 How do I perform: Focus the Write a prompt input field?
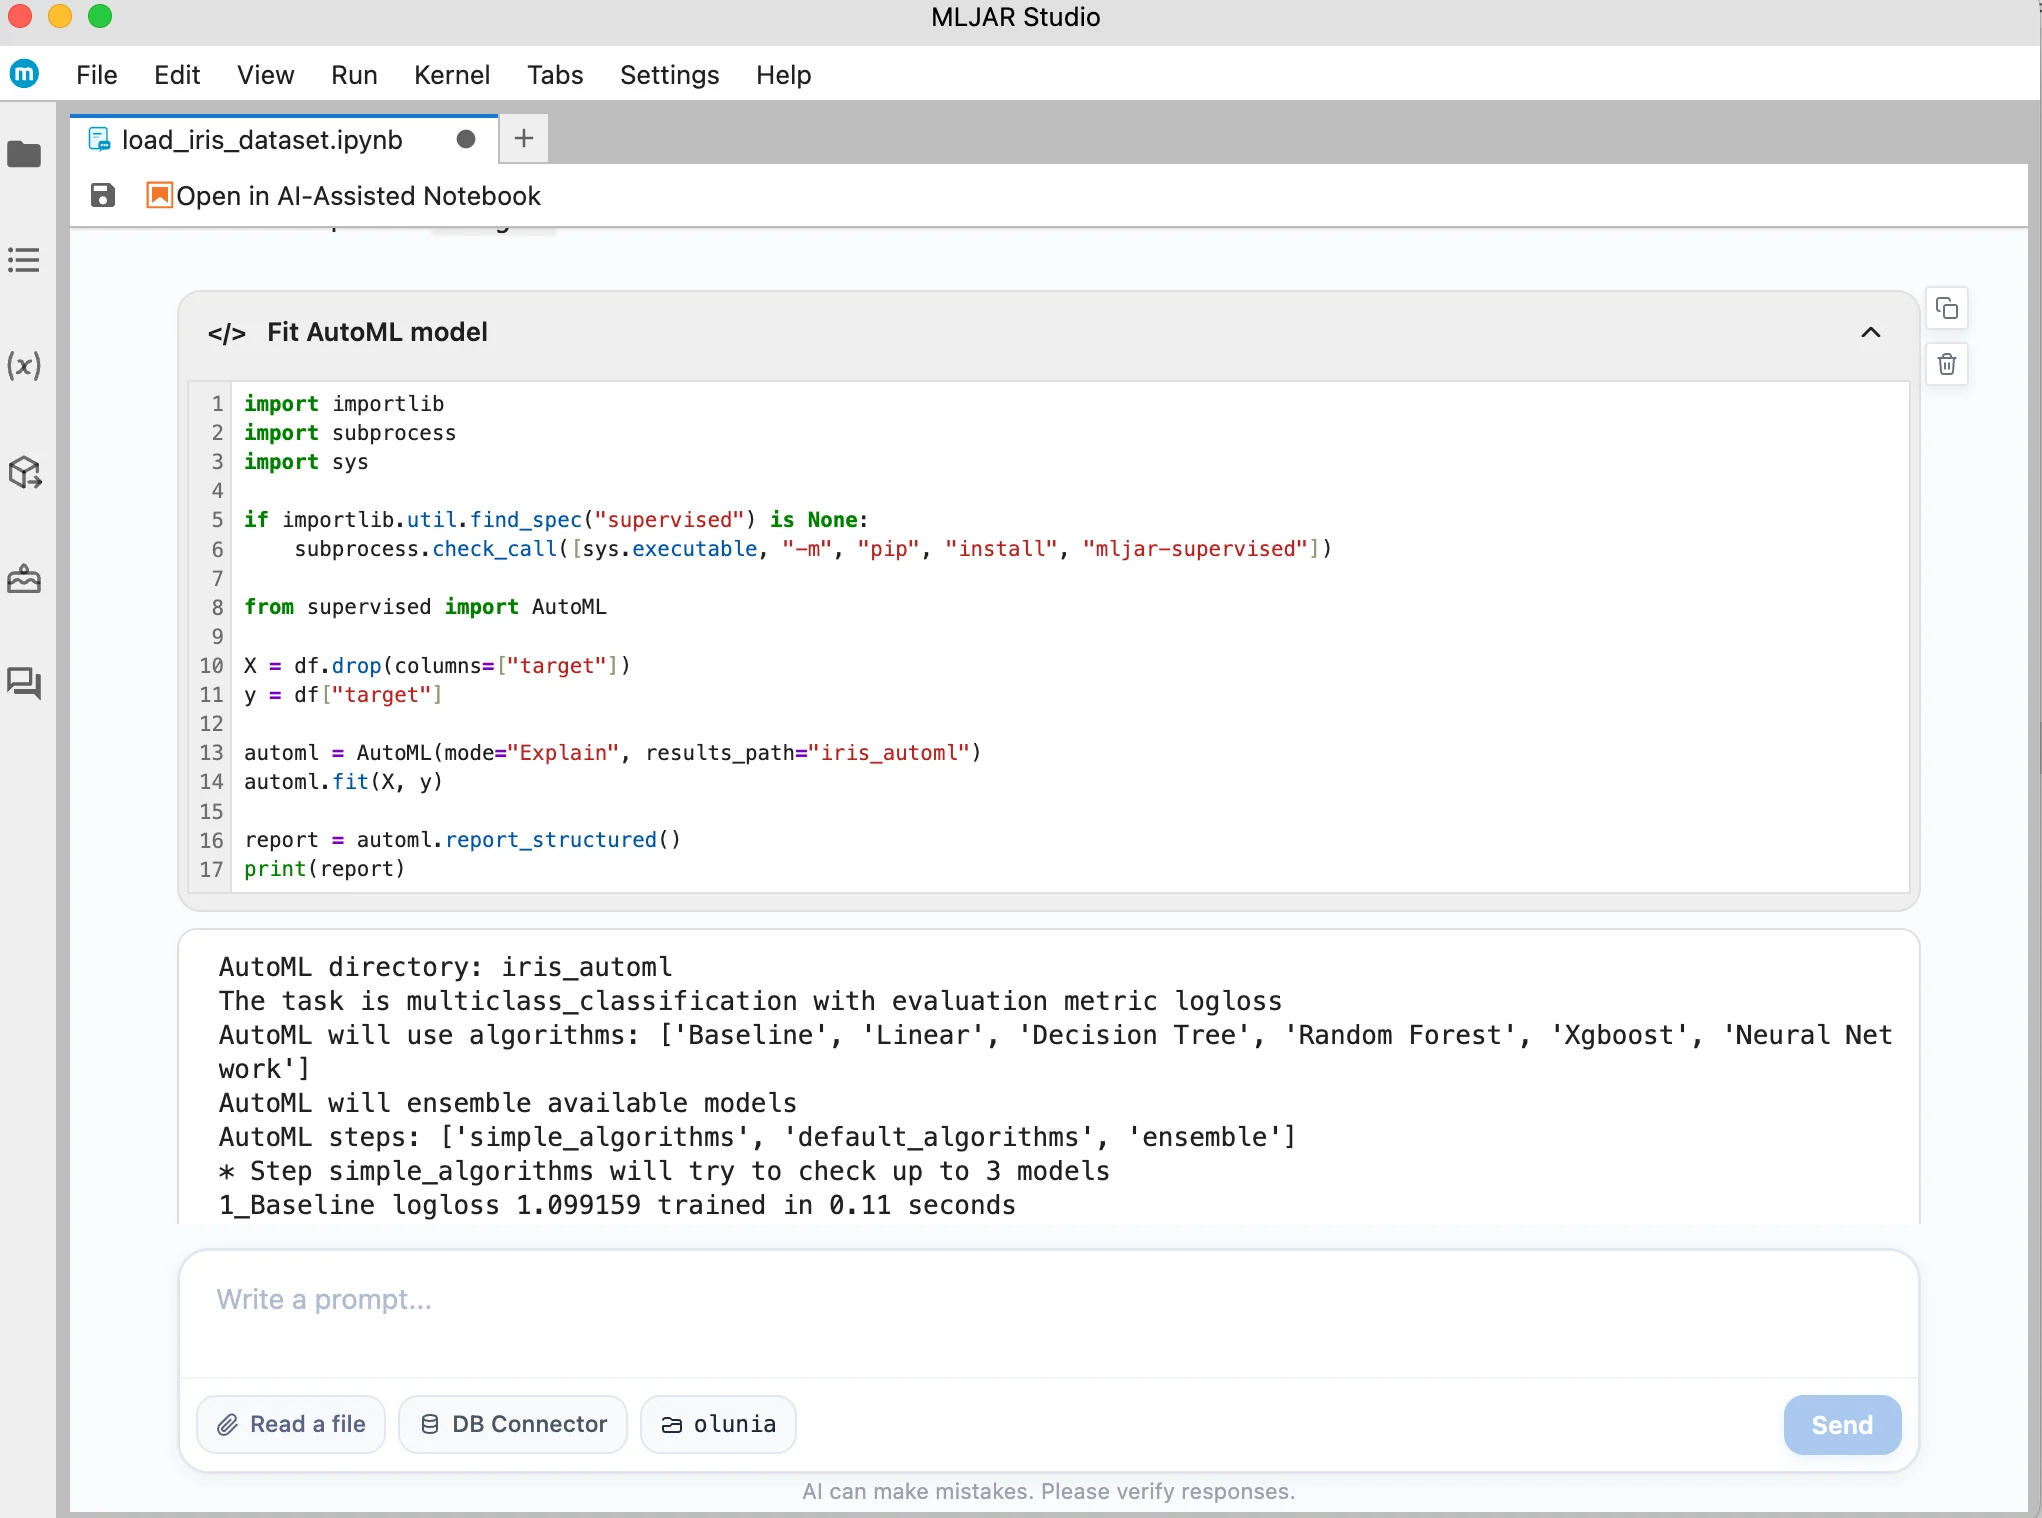click(x=1048, y=1313)
